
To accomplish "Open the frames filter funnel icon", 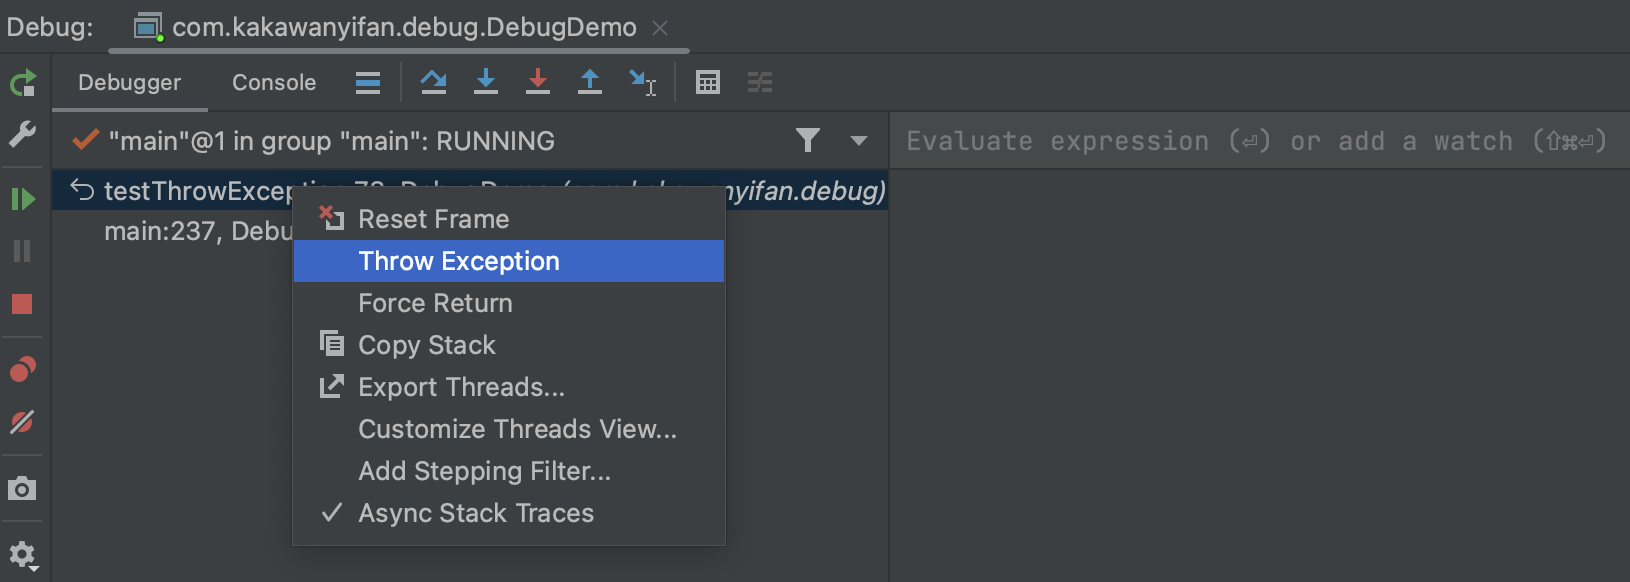I will [808, 141].
